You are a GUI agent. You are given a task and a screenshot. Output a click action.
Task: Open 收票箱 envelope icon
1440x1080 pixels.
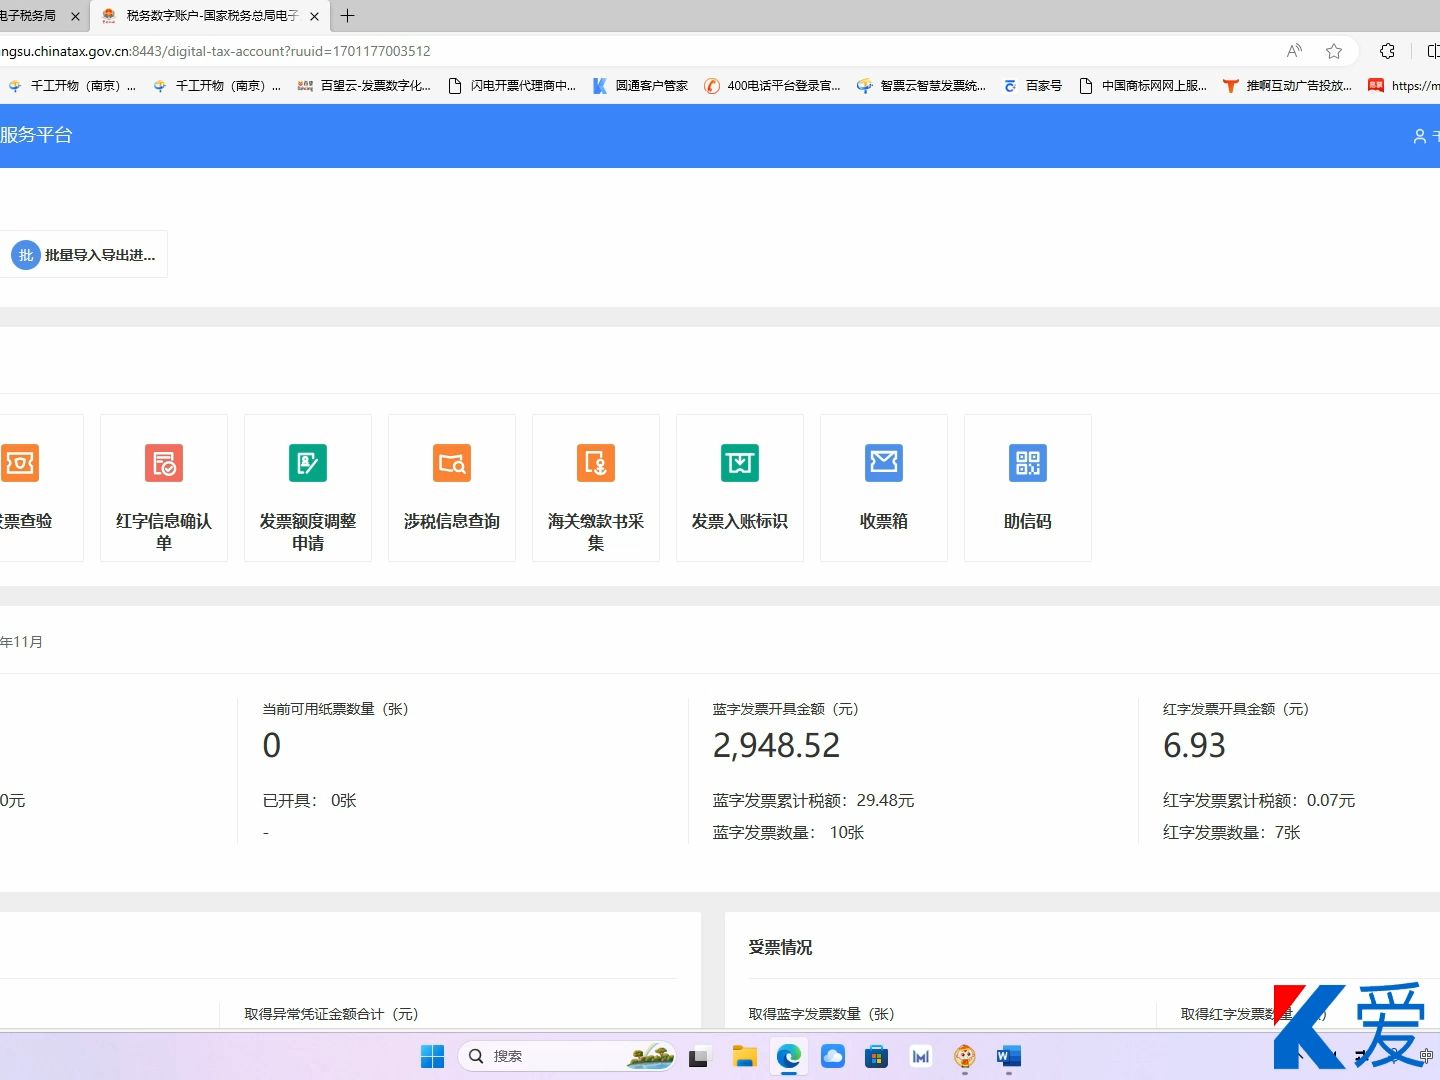[x=884, y=463]
